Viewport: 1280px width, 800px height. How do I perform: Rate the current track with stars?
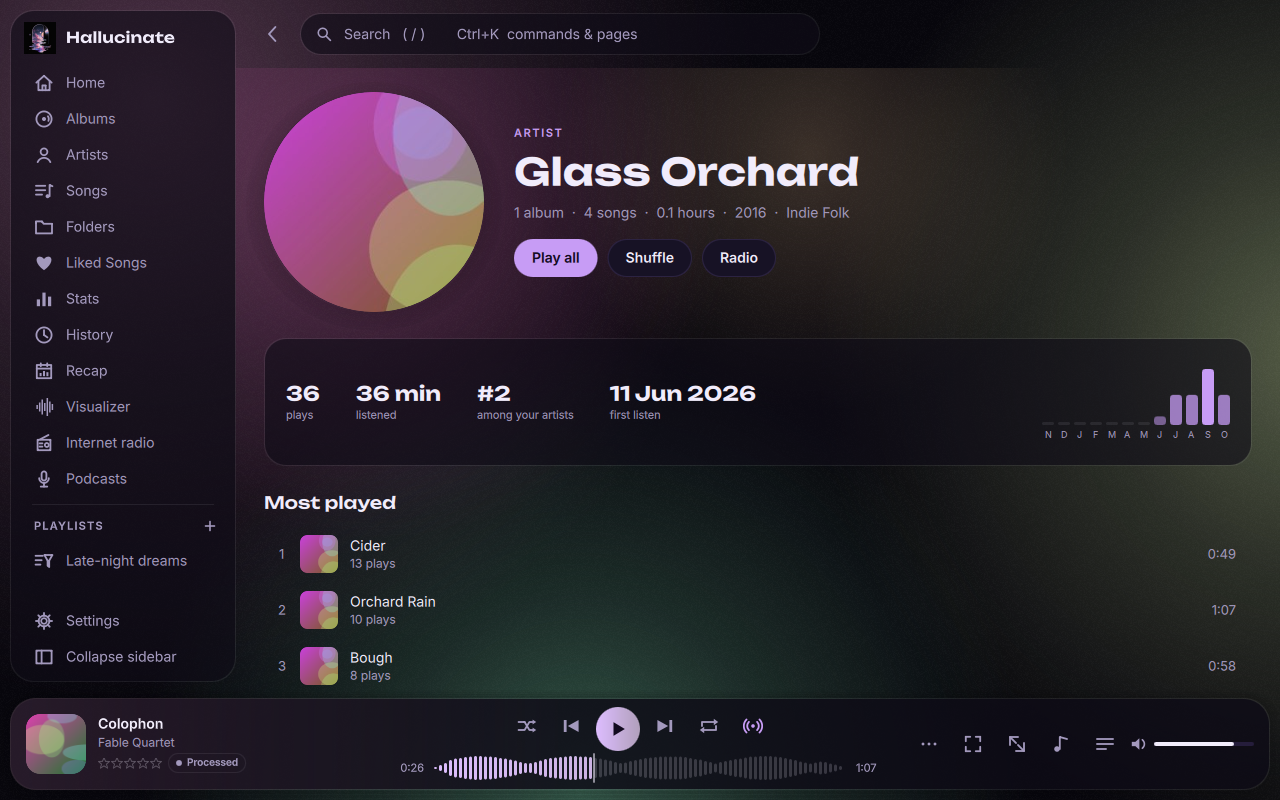pos(130,763)
